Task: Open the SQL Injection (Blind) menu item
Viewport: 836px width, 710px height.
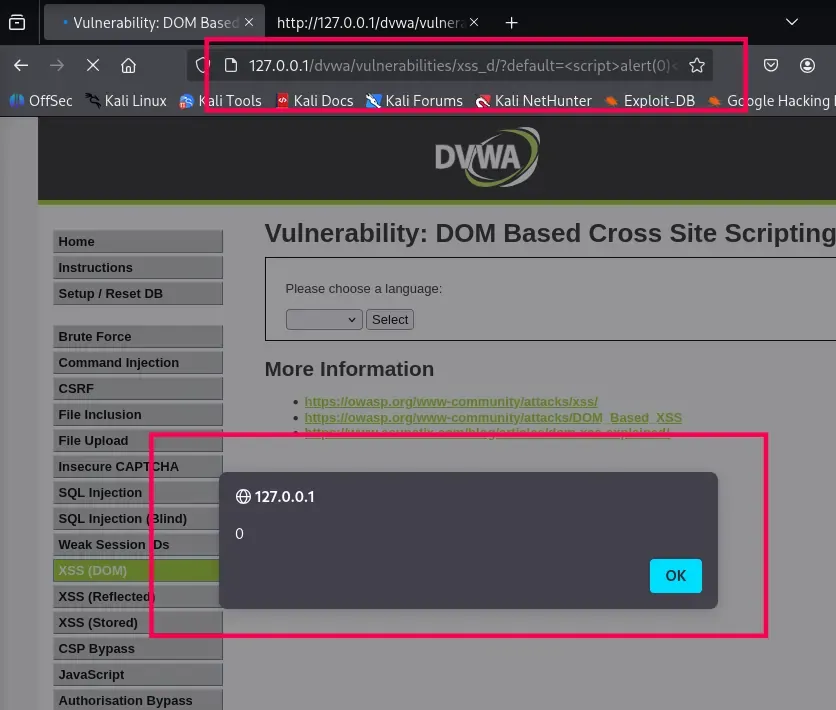Action: pos(138,519)
